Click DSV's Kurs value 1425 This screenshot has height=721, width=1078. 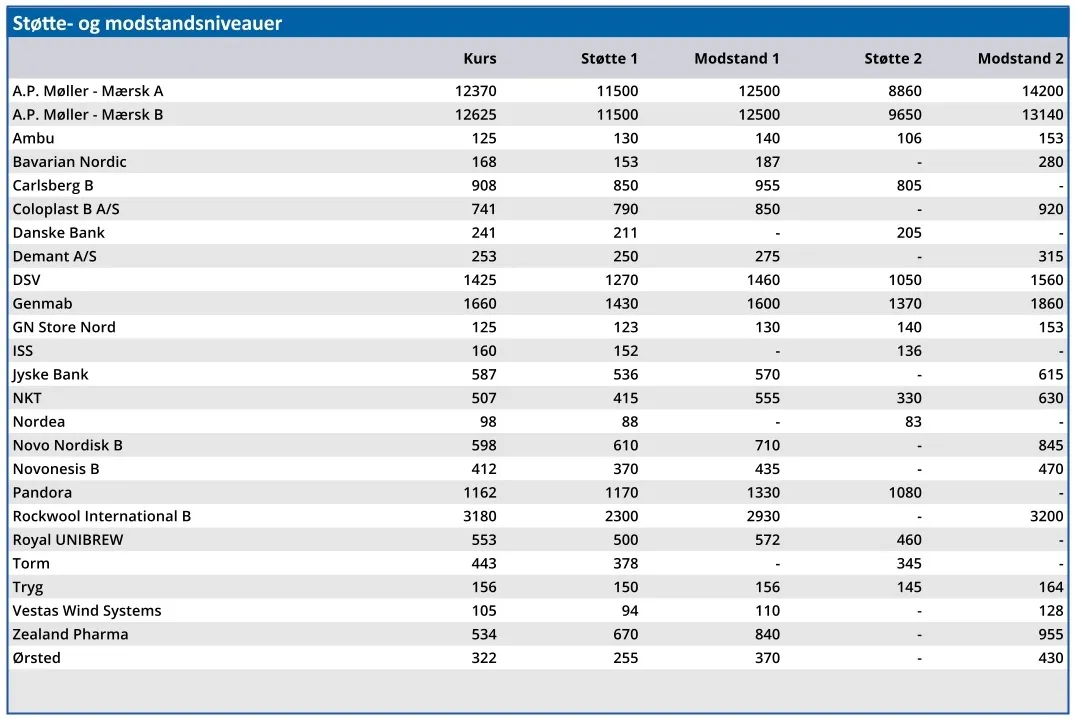[475, 280]
